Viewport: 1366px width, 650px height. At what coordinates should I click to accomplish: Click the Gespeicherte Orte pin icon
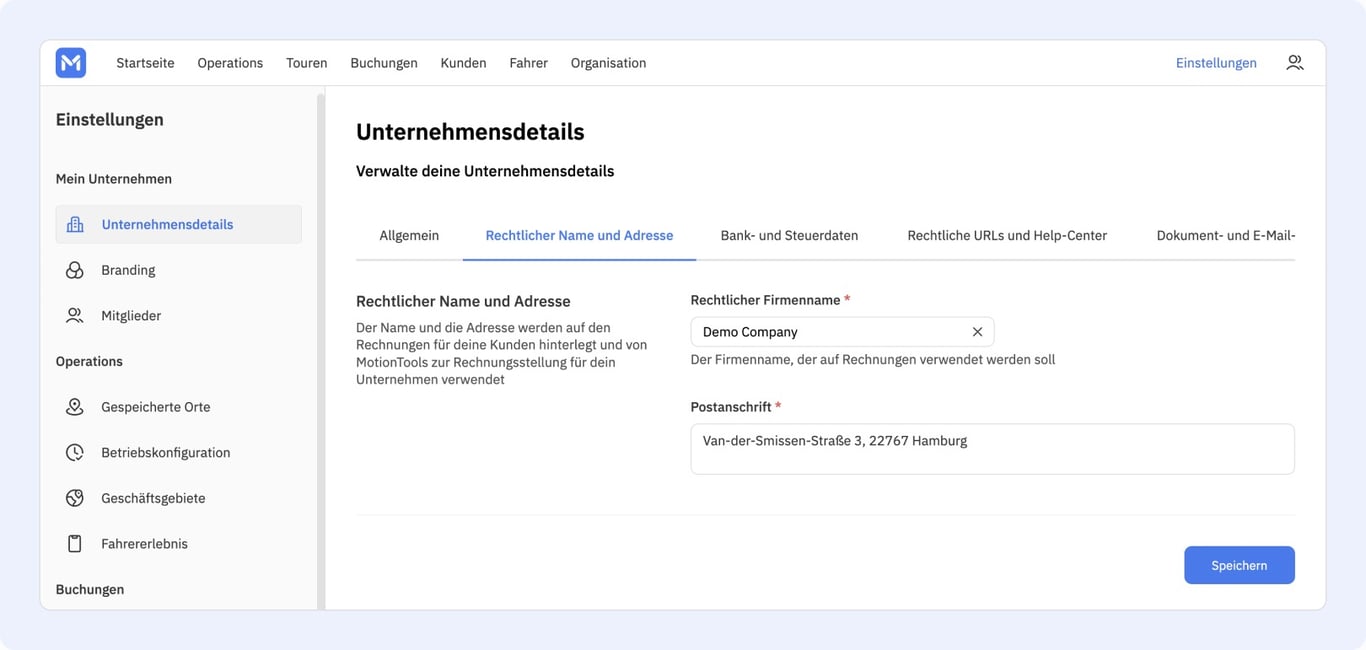[x=75, y=407]
